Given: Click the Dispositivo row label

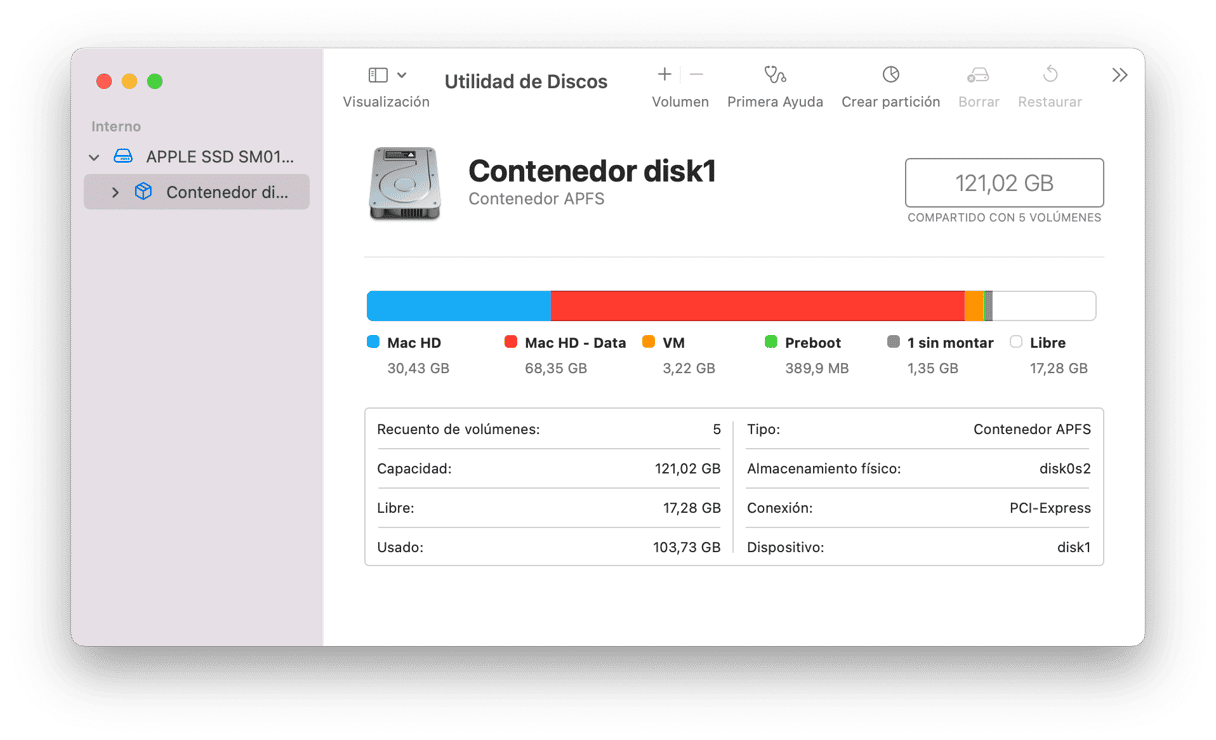Looking at the screenshot, I should click(x=786, y=548).
